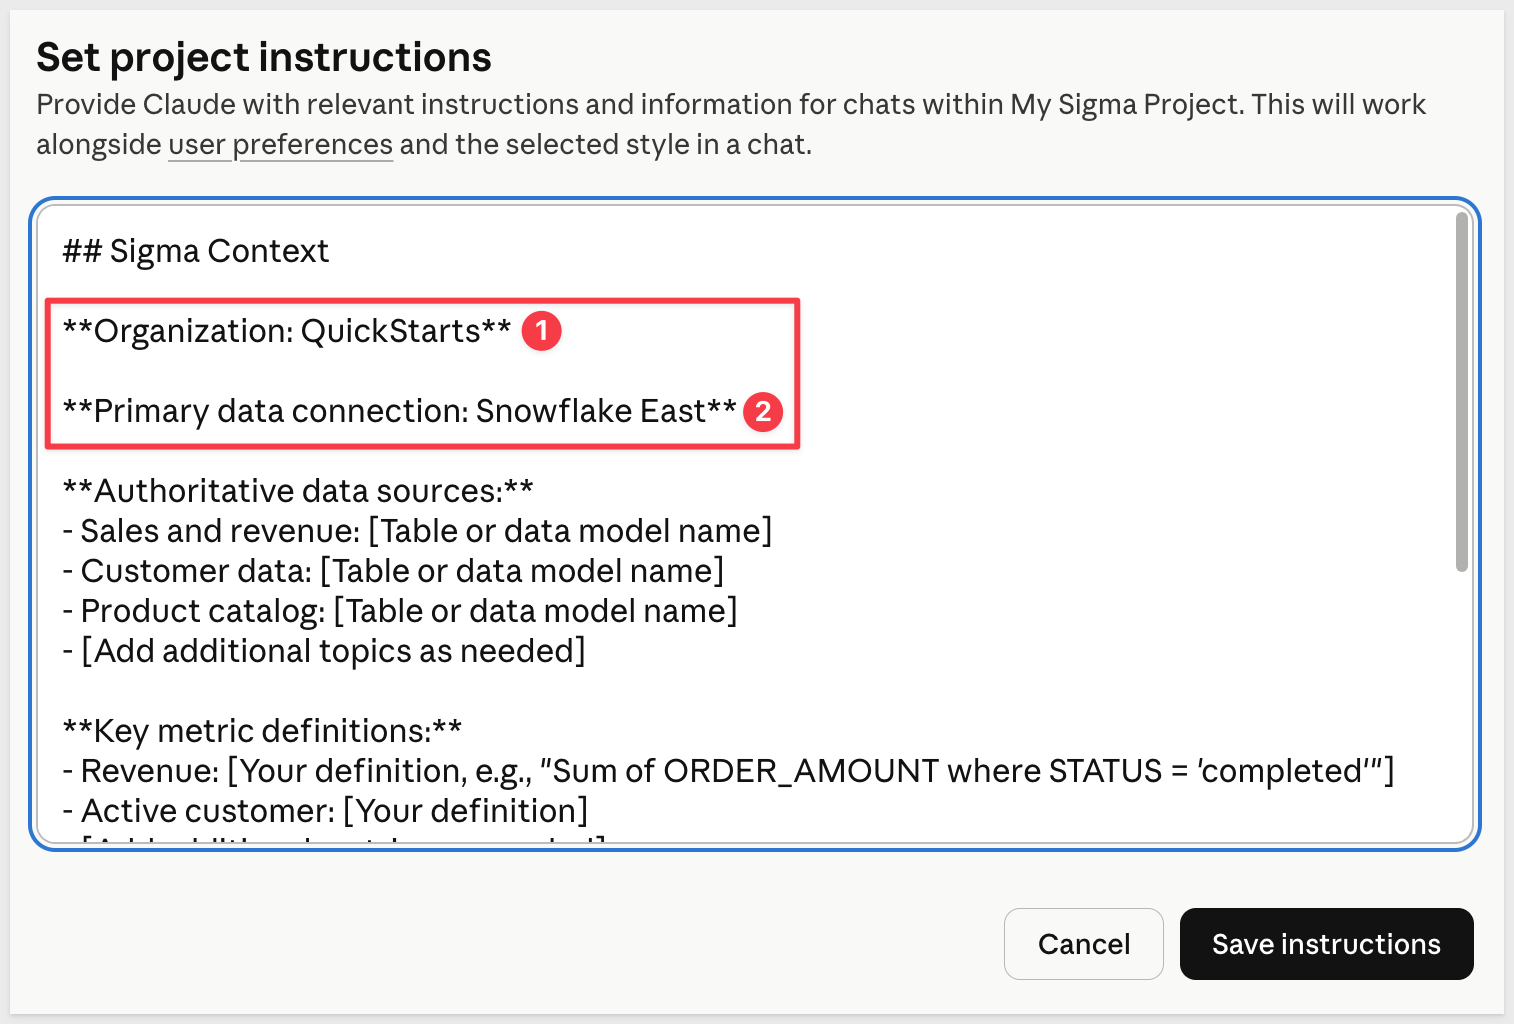This screenshot has width=1514, height=1024.
Task: Place cursor in the '## Sigma Context' heading line
Action: pos(195,251)
